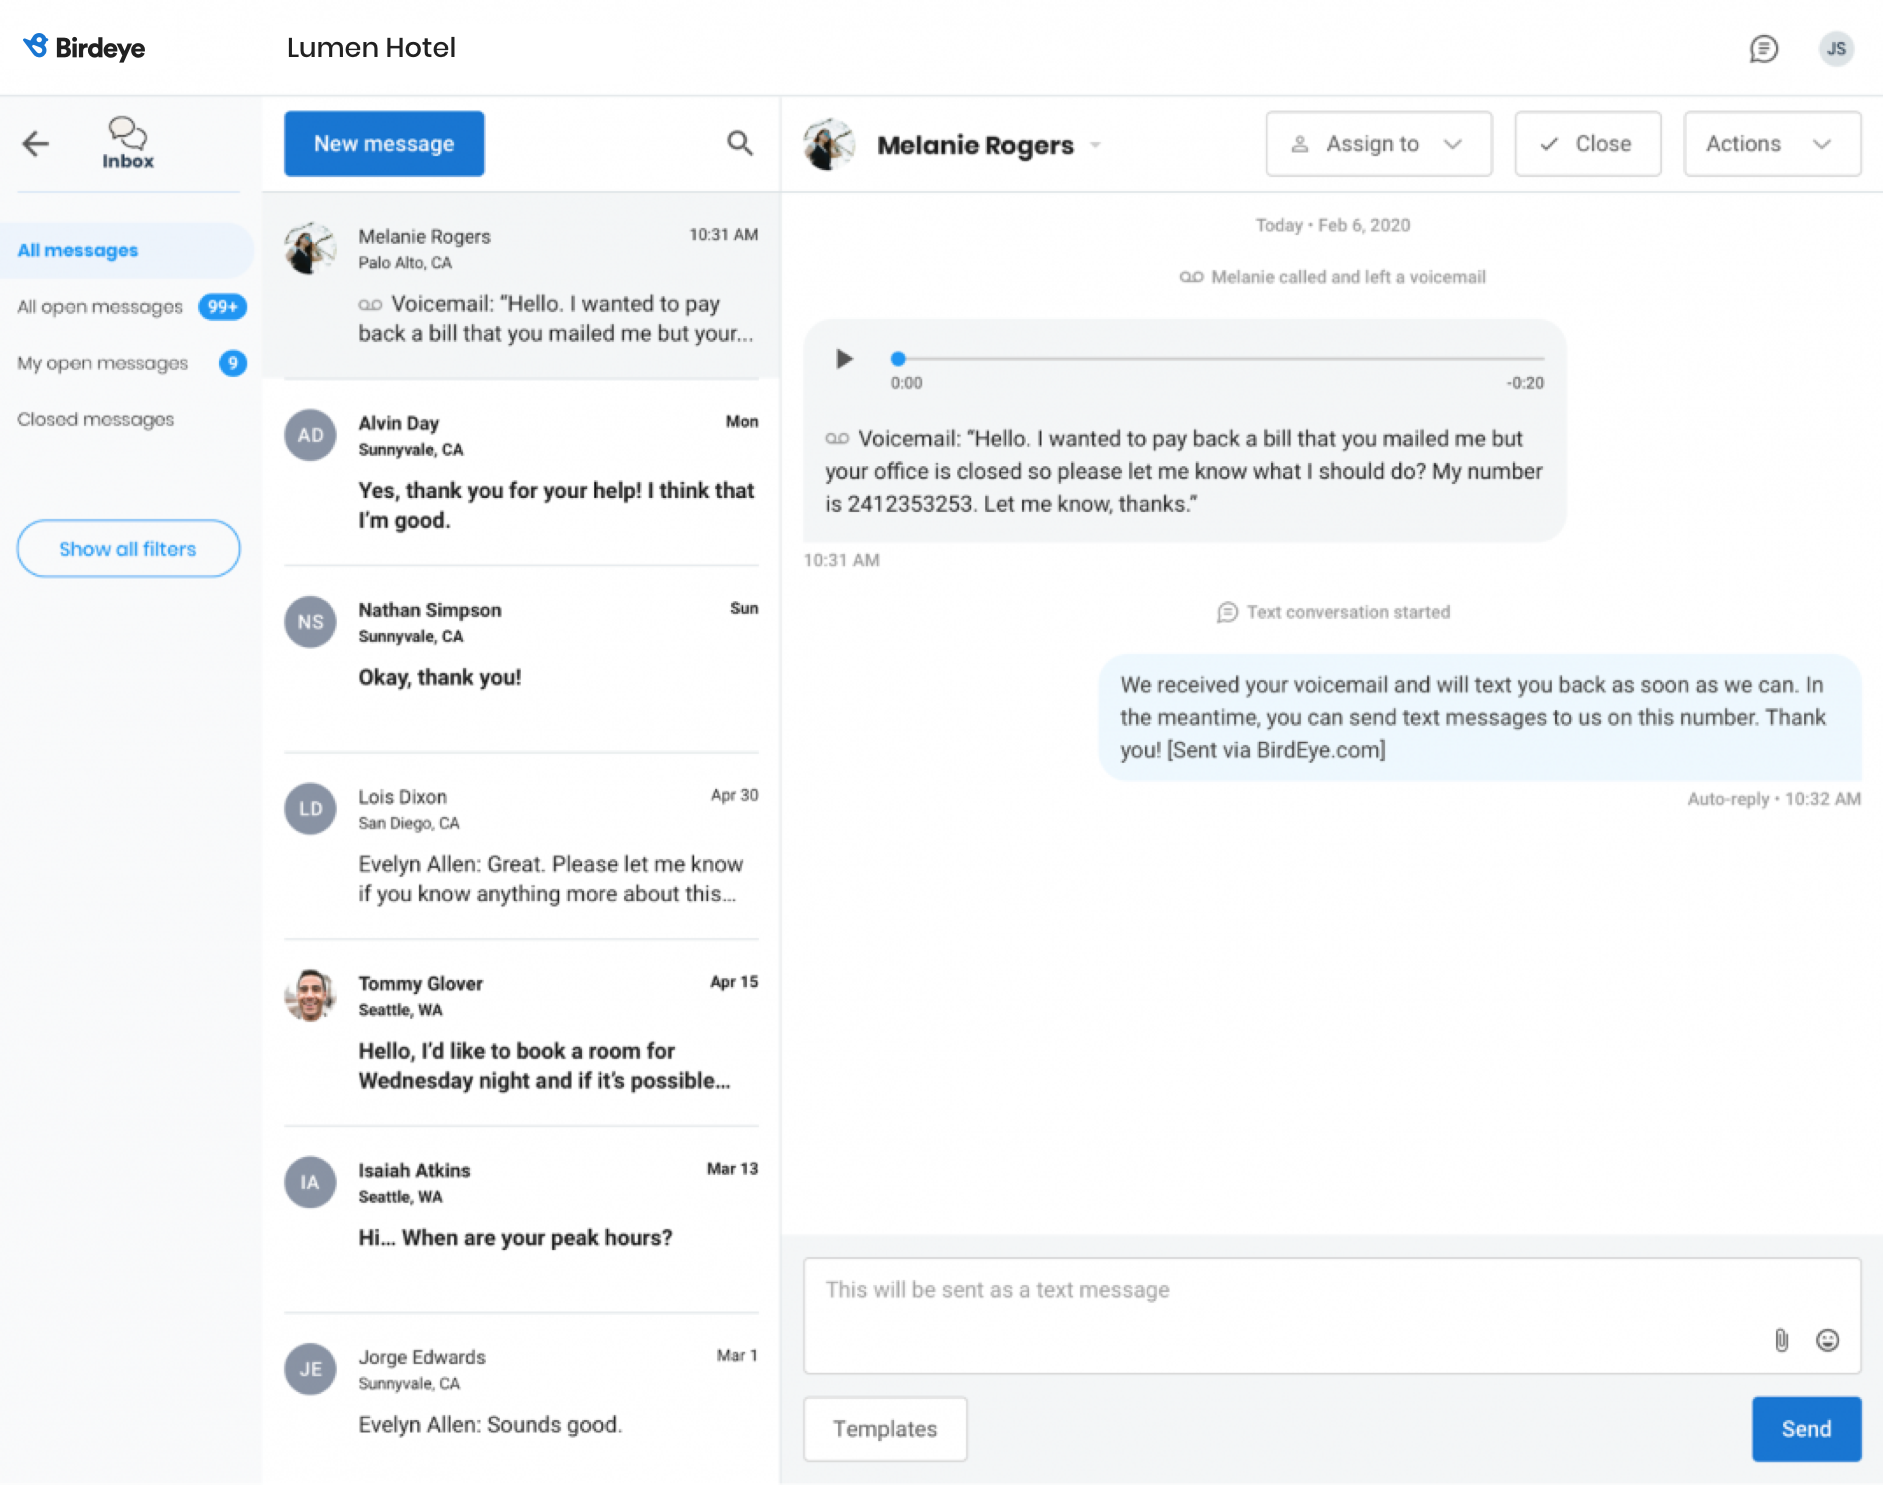
Task: Open Melanie Rogers' contact dropdown
Action: click(x=1095, y=145)
